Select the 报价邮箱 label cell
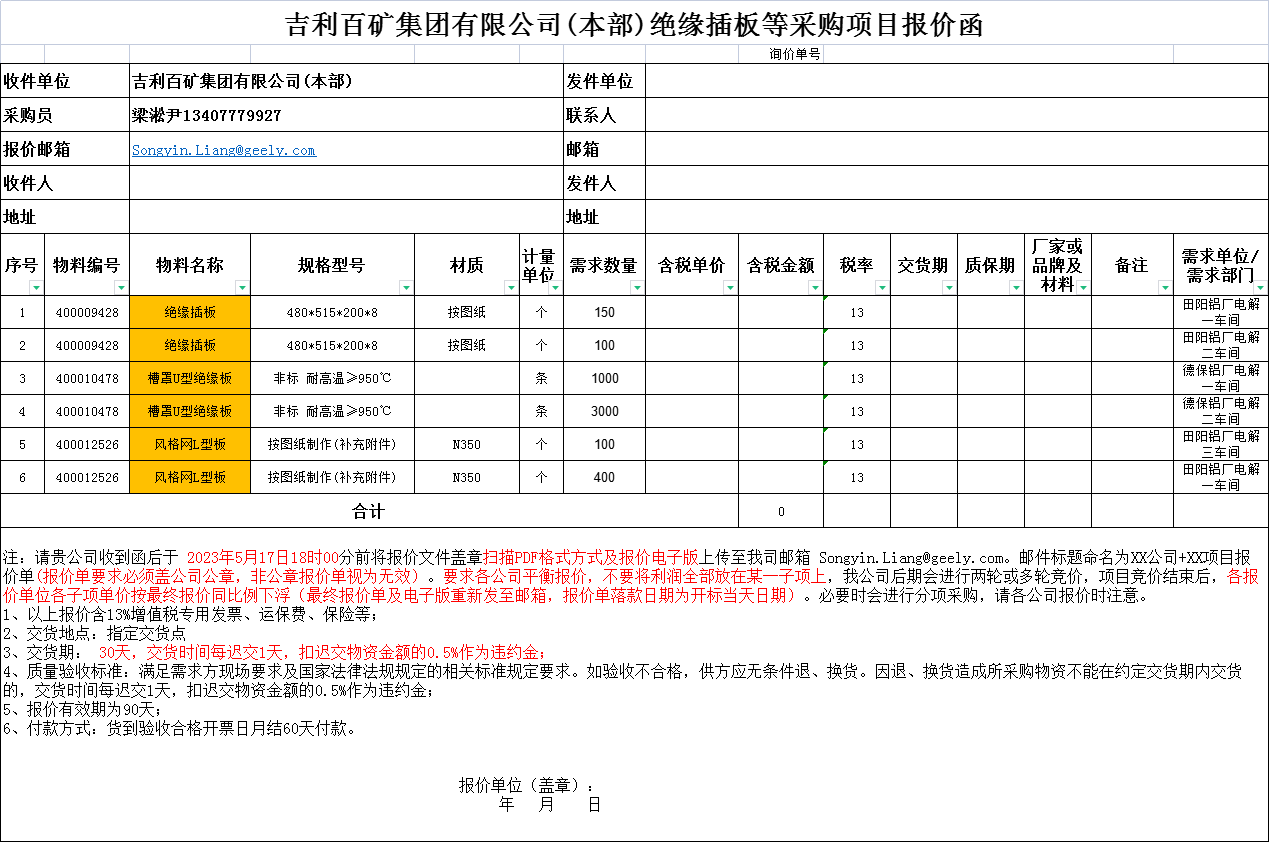Viewport: 1269px width, 842px height. coord(65,149)
